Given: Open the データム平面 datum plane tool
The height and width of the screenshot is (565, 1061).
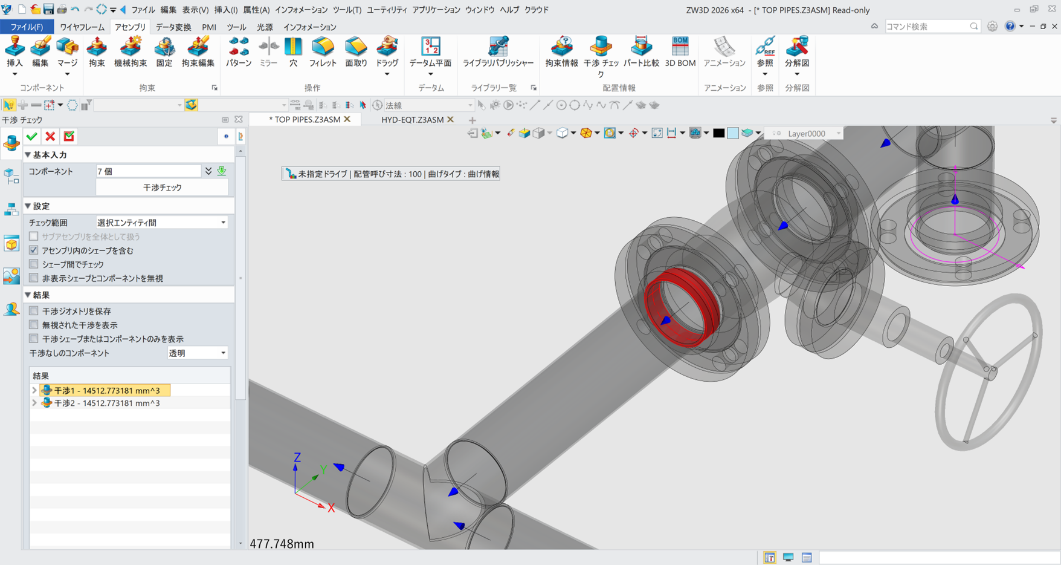Looking at the screenshot, I should [430, 52].
